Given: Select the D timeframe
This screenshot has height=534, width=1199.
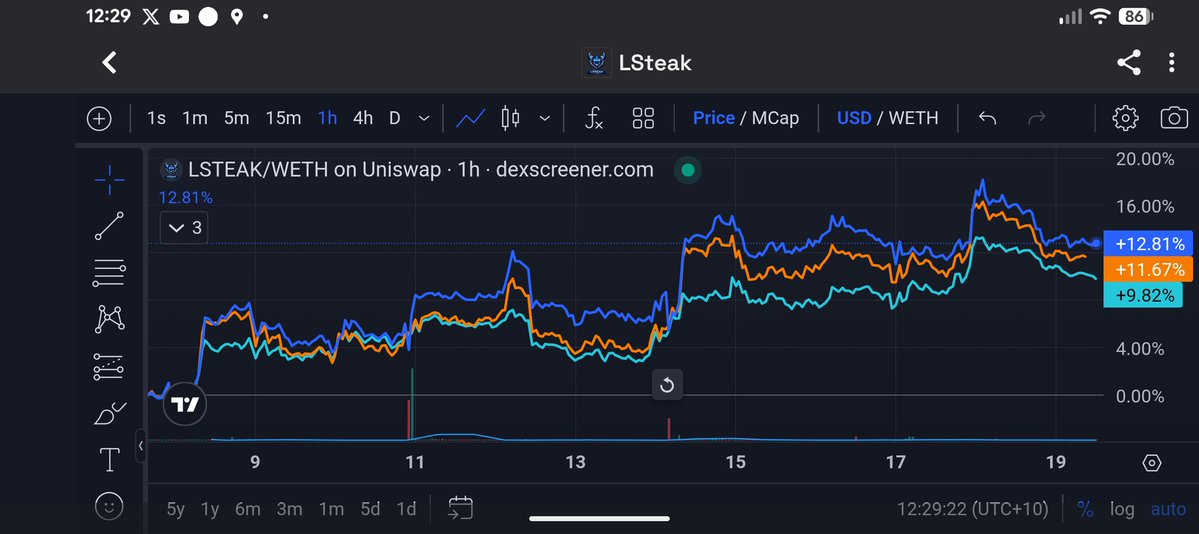Looking at the screenshot, I should [x=395, y=119].
